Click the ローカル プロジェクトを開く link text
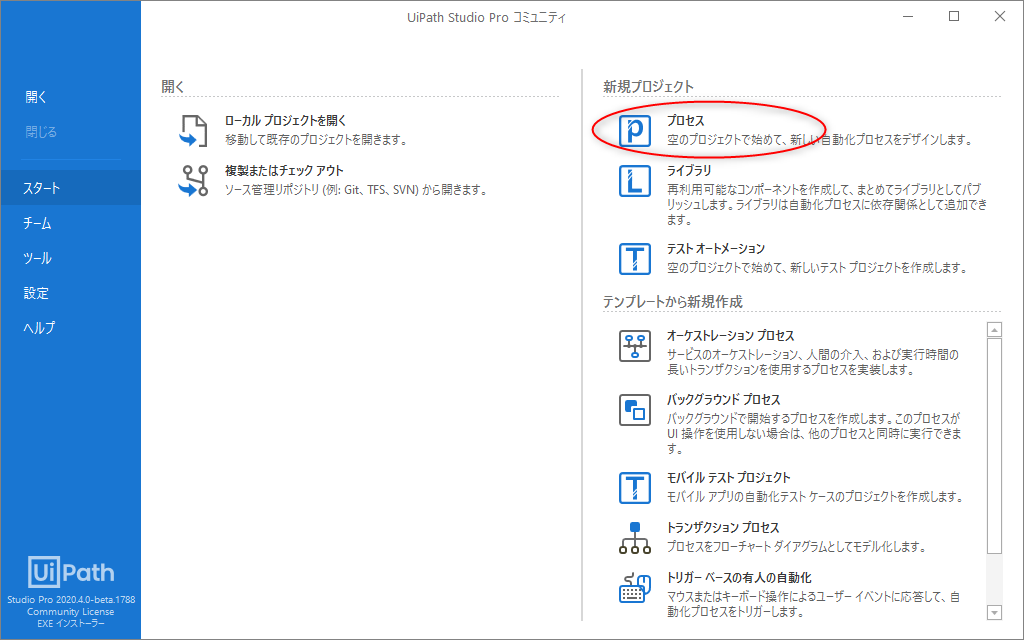Screen dimensions: 1024x640 coord(285,121)
